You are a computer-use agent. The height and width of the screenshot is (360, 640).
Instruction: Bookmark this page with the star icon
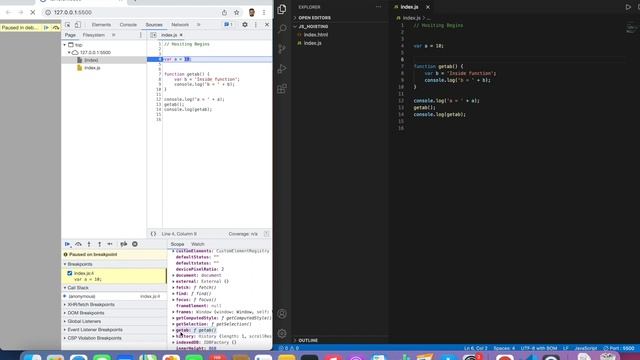[x=236, y=13]
